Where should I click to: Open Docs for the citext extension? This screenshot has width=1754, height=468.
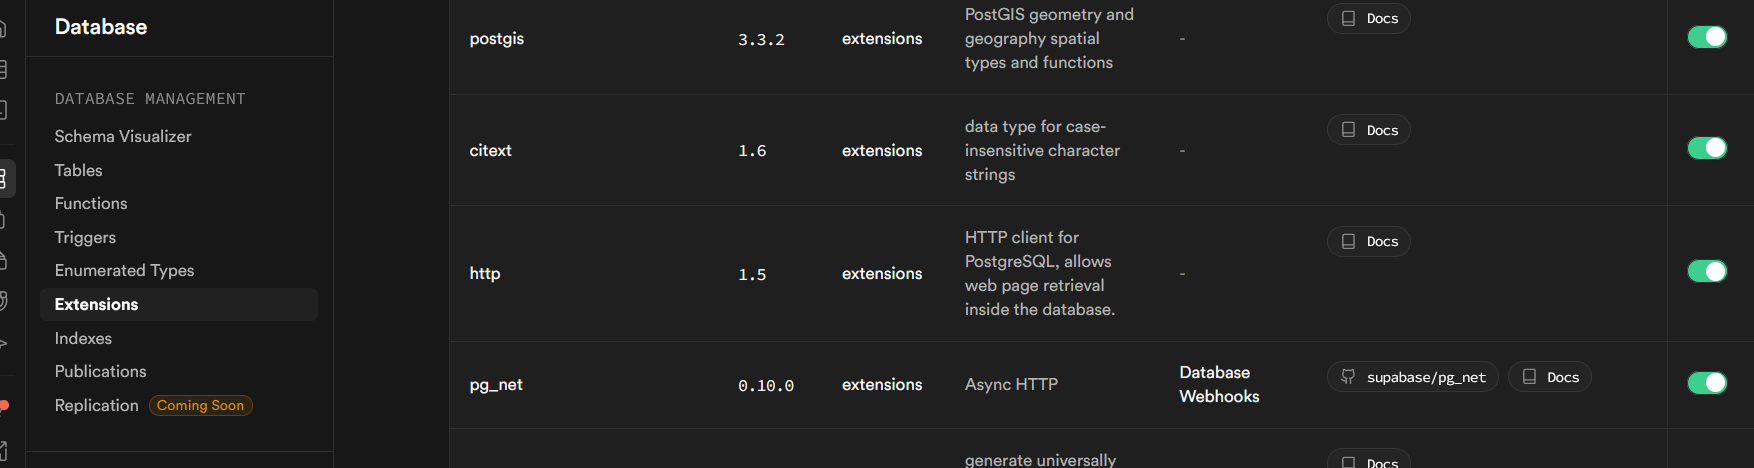click(x=1369, y=130)
